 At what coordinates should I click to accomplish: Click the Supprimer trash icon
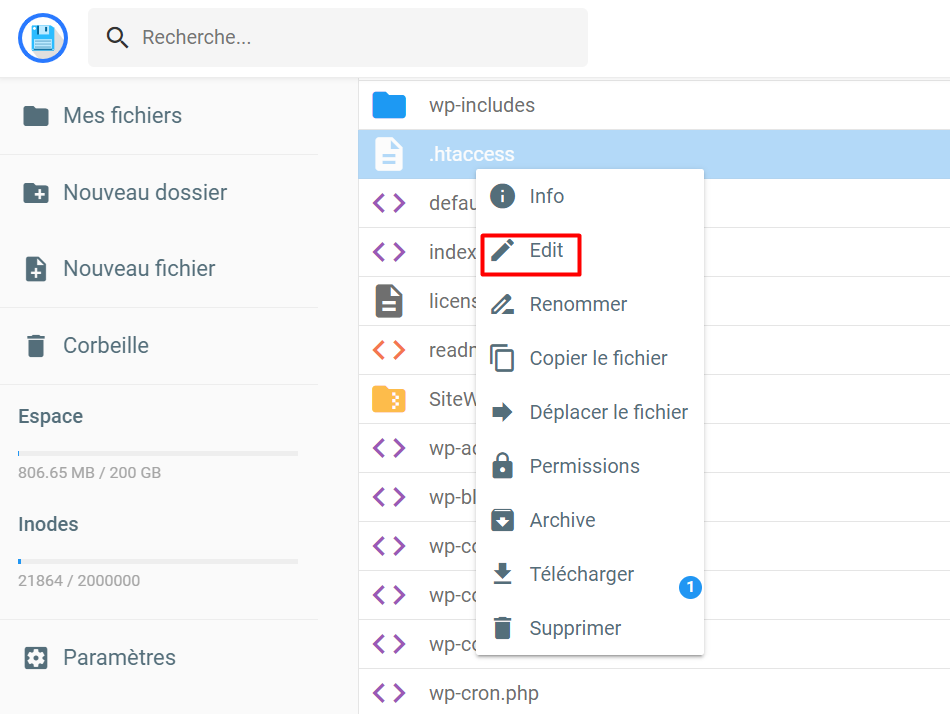(502, 627)
